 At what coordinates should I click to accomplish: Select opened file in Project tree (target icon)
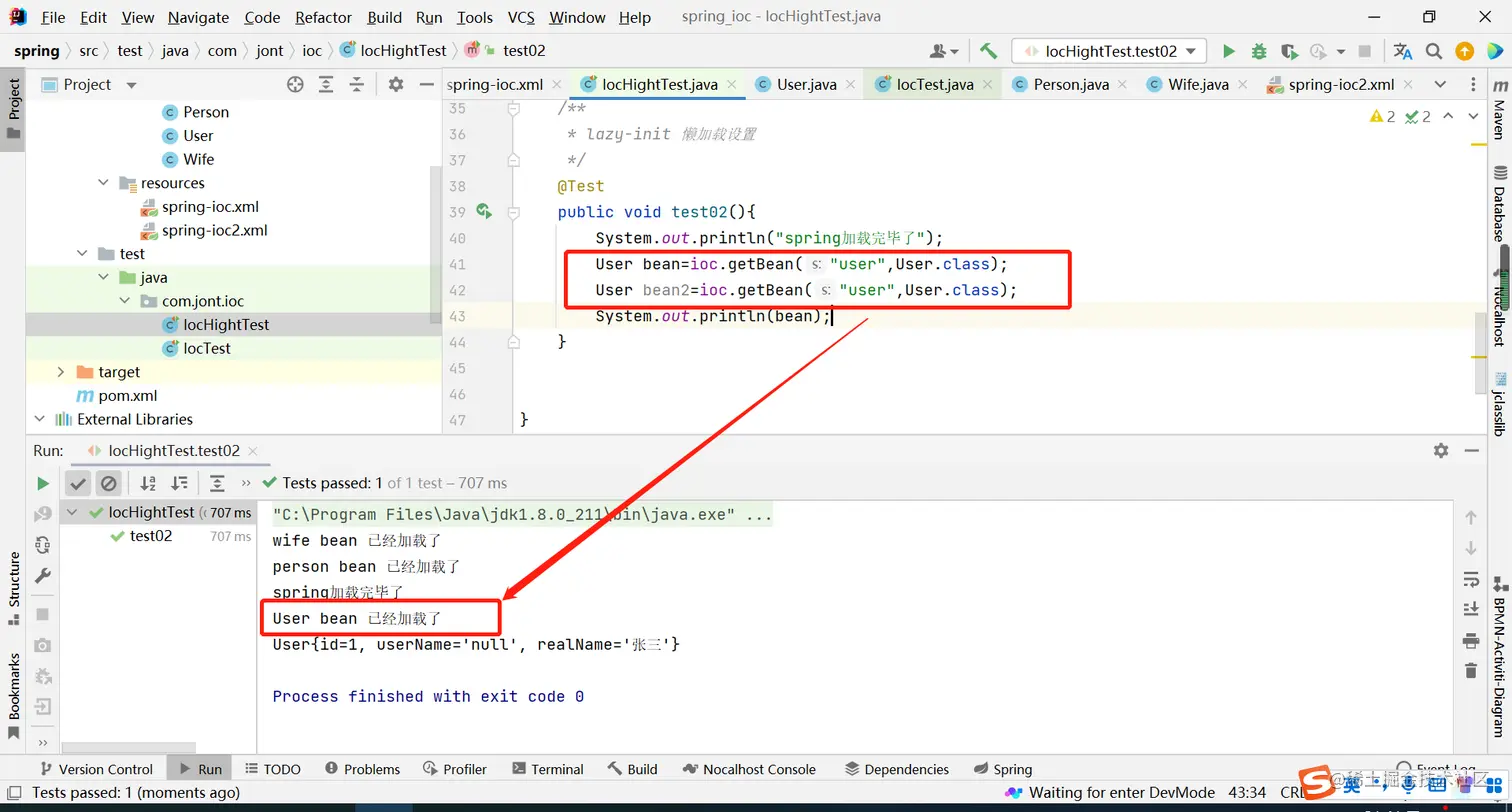(x=295, y=85)
